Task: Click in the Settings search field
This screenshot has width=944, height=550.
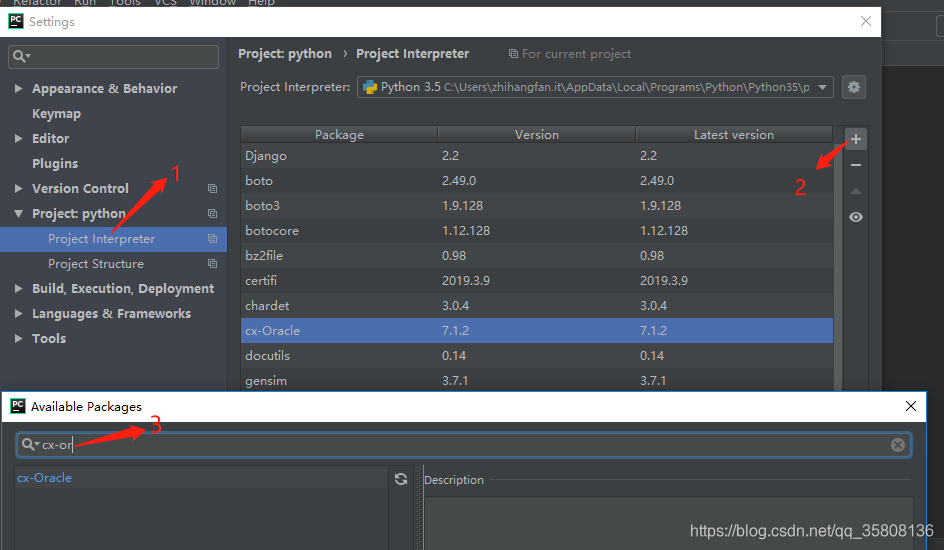Action: coord(113,57)
